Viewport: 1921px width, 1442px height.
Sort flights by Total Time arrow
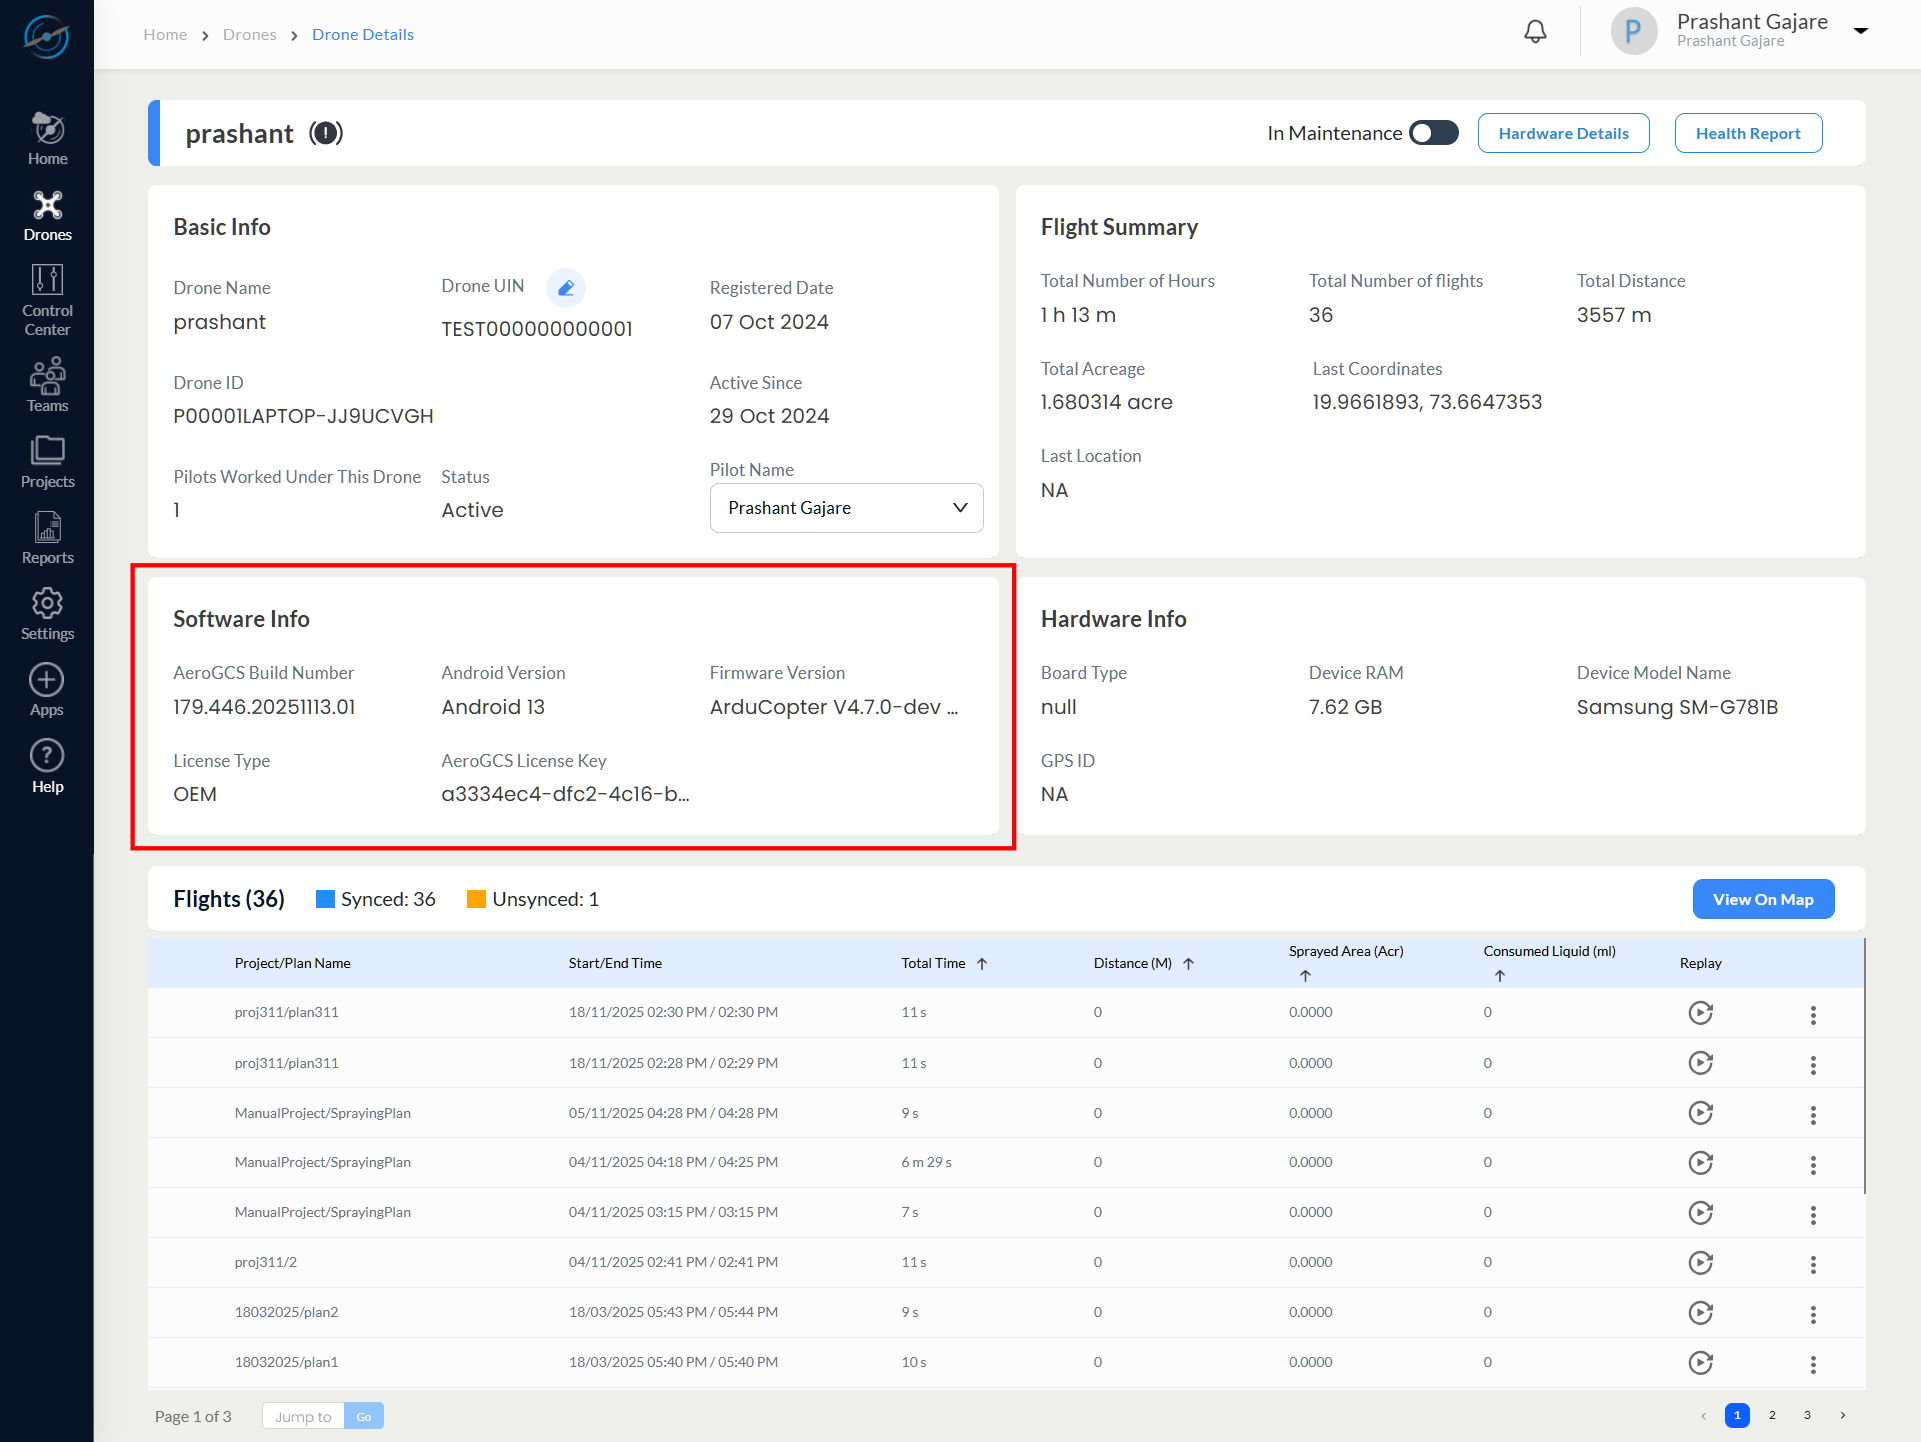click(x=982, y=964)
